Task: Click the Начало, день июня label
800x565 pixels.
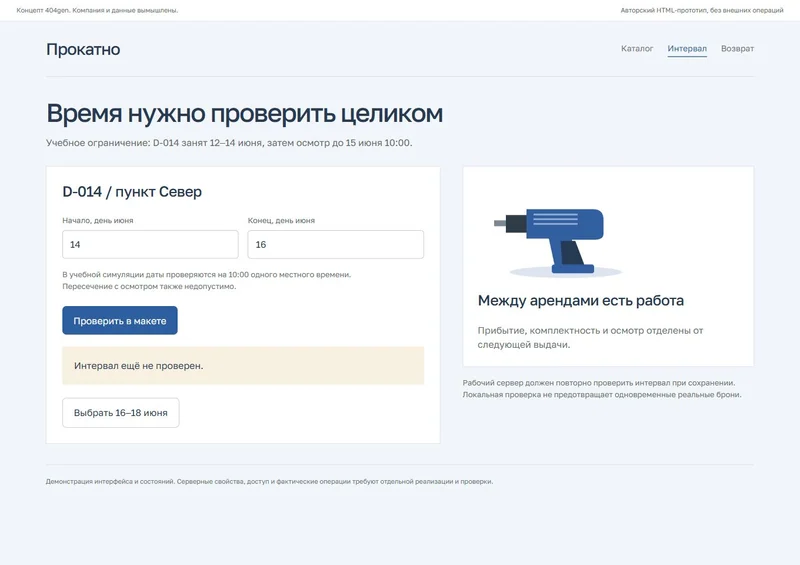Action: pyautogui.click(x=98, y=220)
